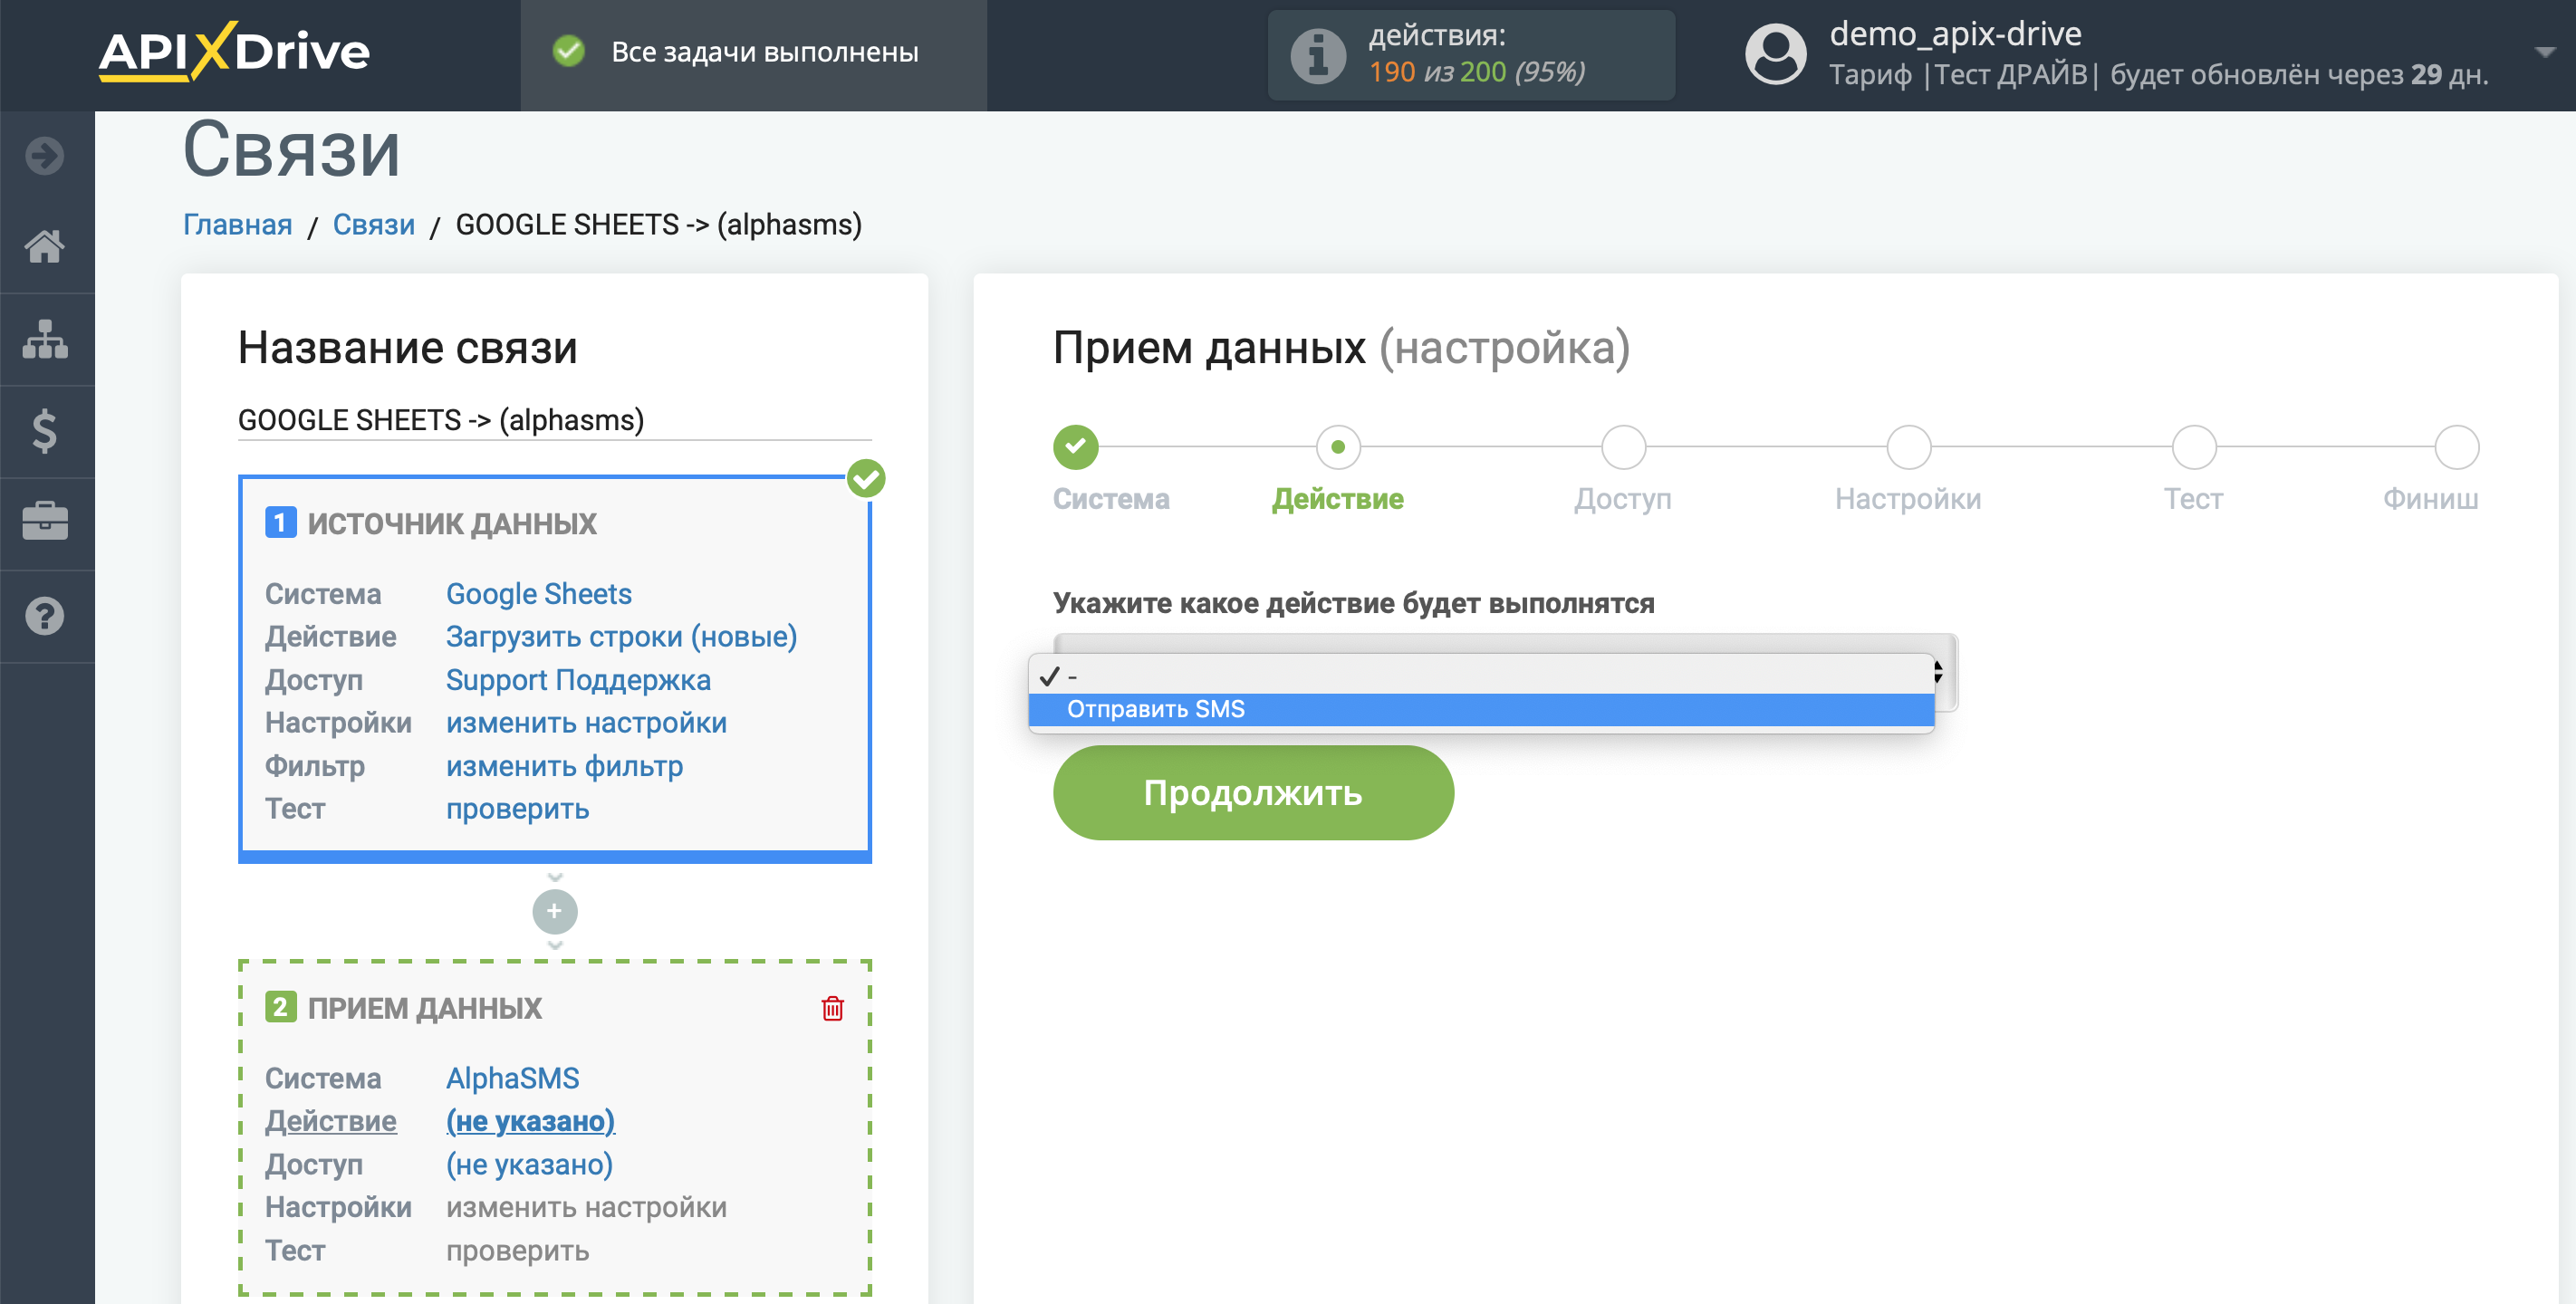This screenshot has height=1304, width=2576.
Task: Select Настройки step in wizard
Action: click(1908, 447)
